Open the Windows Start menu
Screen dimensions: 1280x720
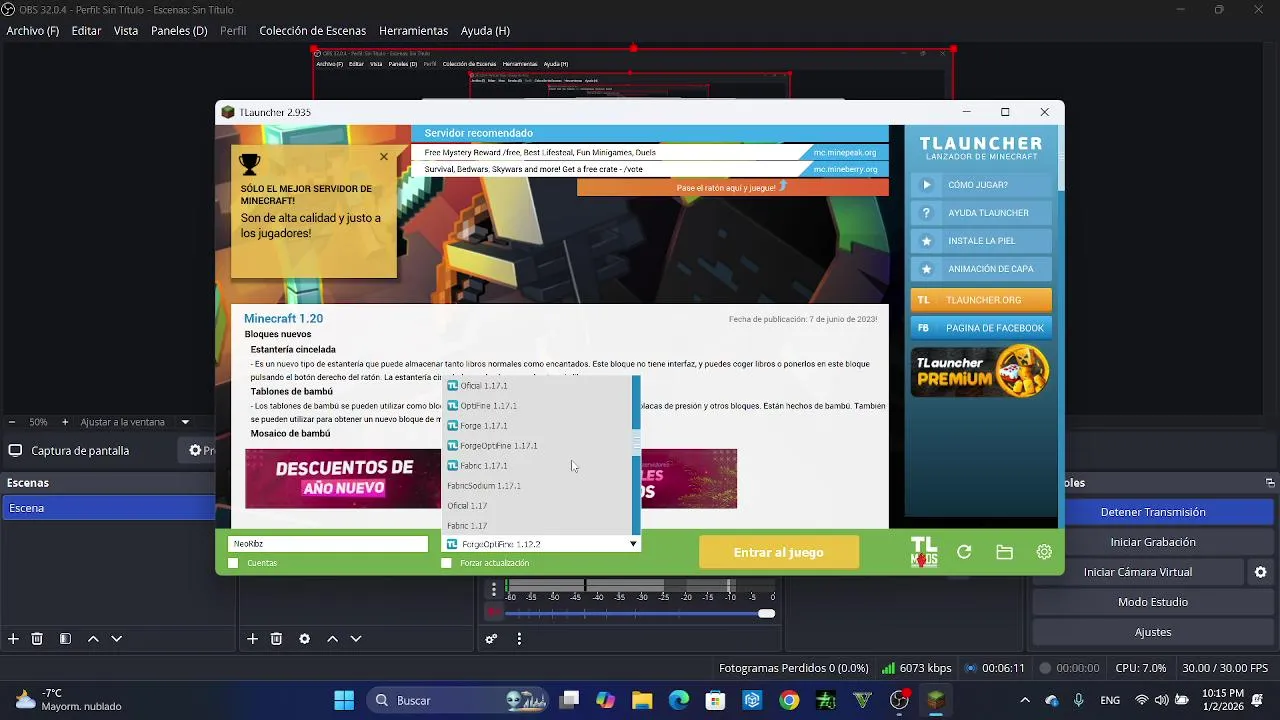click(344, 700)
